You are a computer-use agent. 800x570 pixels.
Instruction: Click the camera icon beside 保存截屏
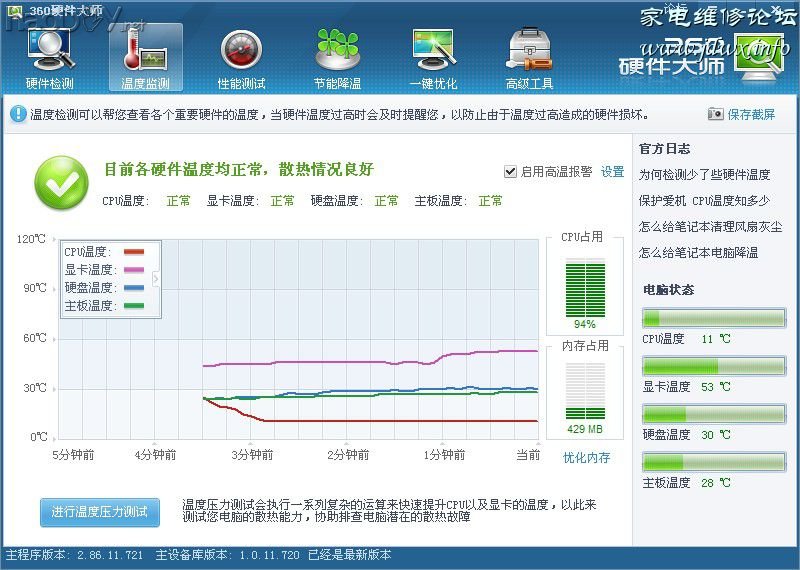pyautogui.click(x=715, y=115)
